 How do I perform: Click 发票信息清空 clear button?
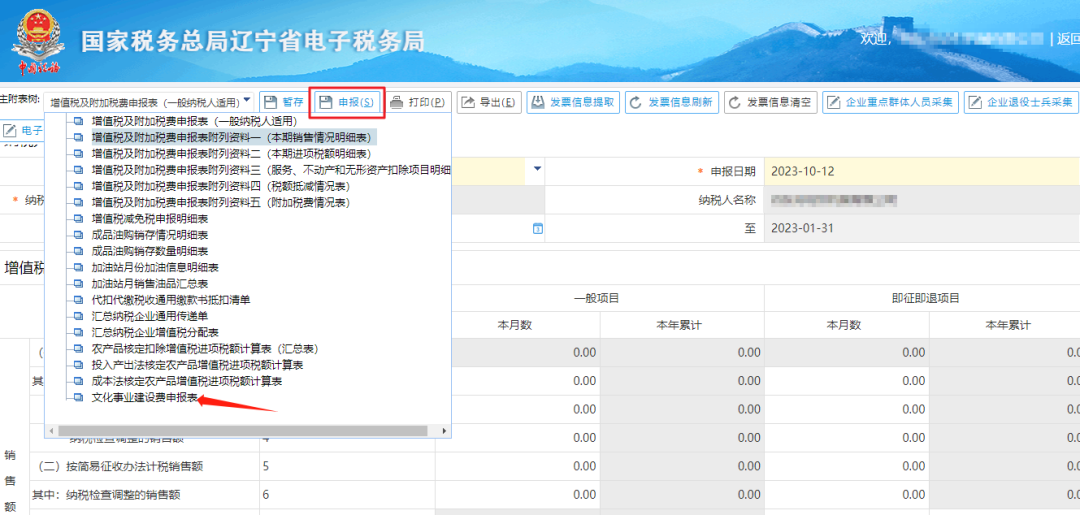(x=771, y=103)
